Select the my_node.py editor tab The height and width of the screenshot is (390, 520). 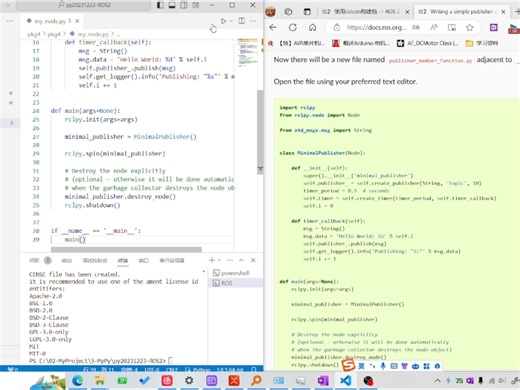pos(53,21)
